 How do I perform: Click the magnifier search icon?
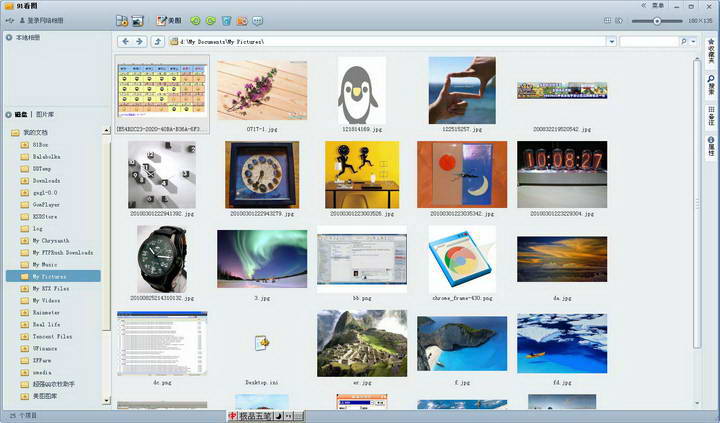click(684, 41)
